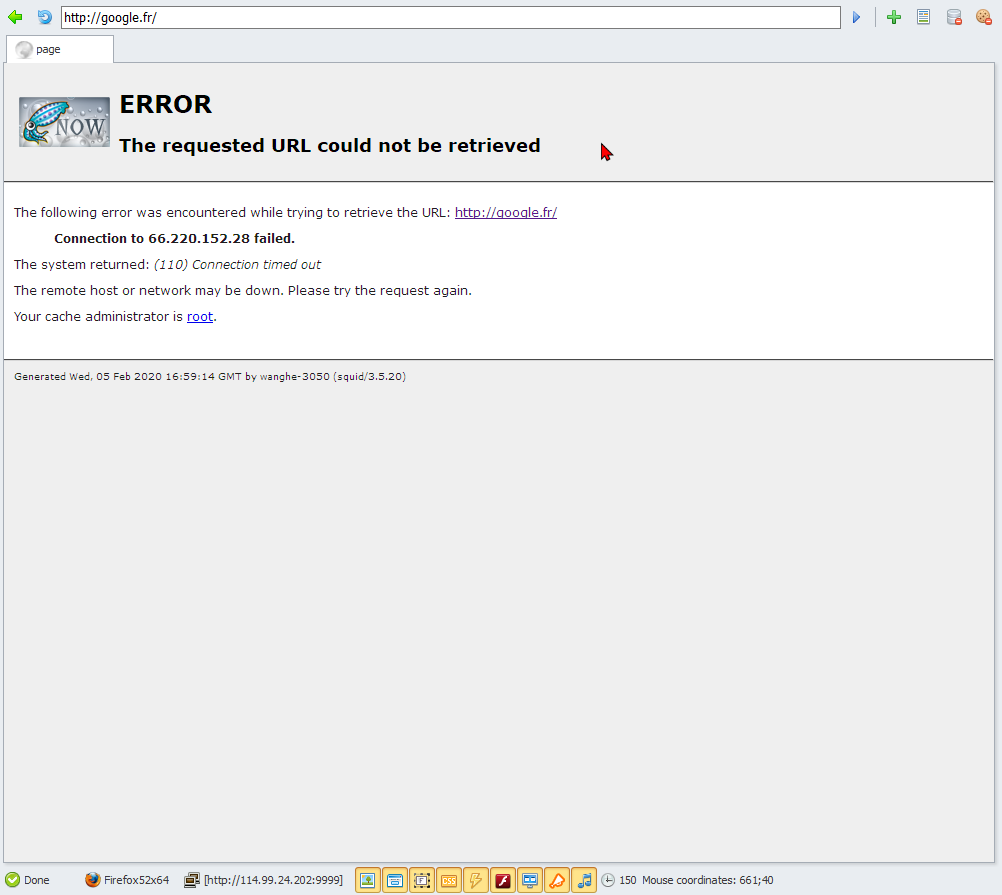Clear cookies using the cookie delete icon

[x=983, y=17]
